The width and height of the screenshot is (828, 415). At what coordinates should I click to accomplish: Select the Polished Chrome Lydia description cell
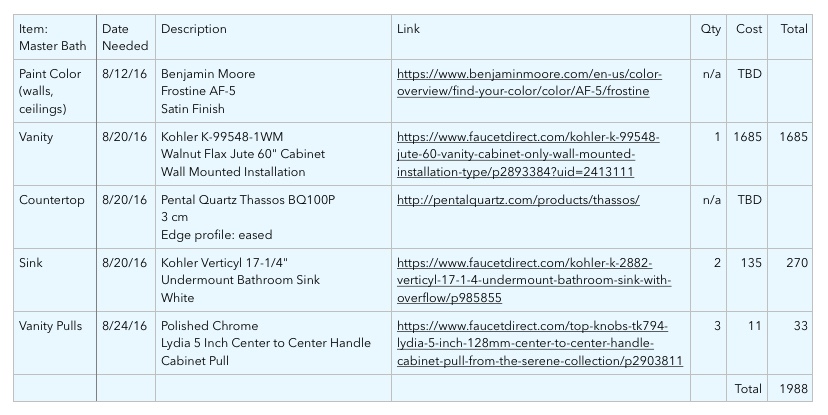[x=274, y=343]
